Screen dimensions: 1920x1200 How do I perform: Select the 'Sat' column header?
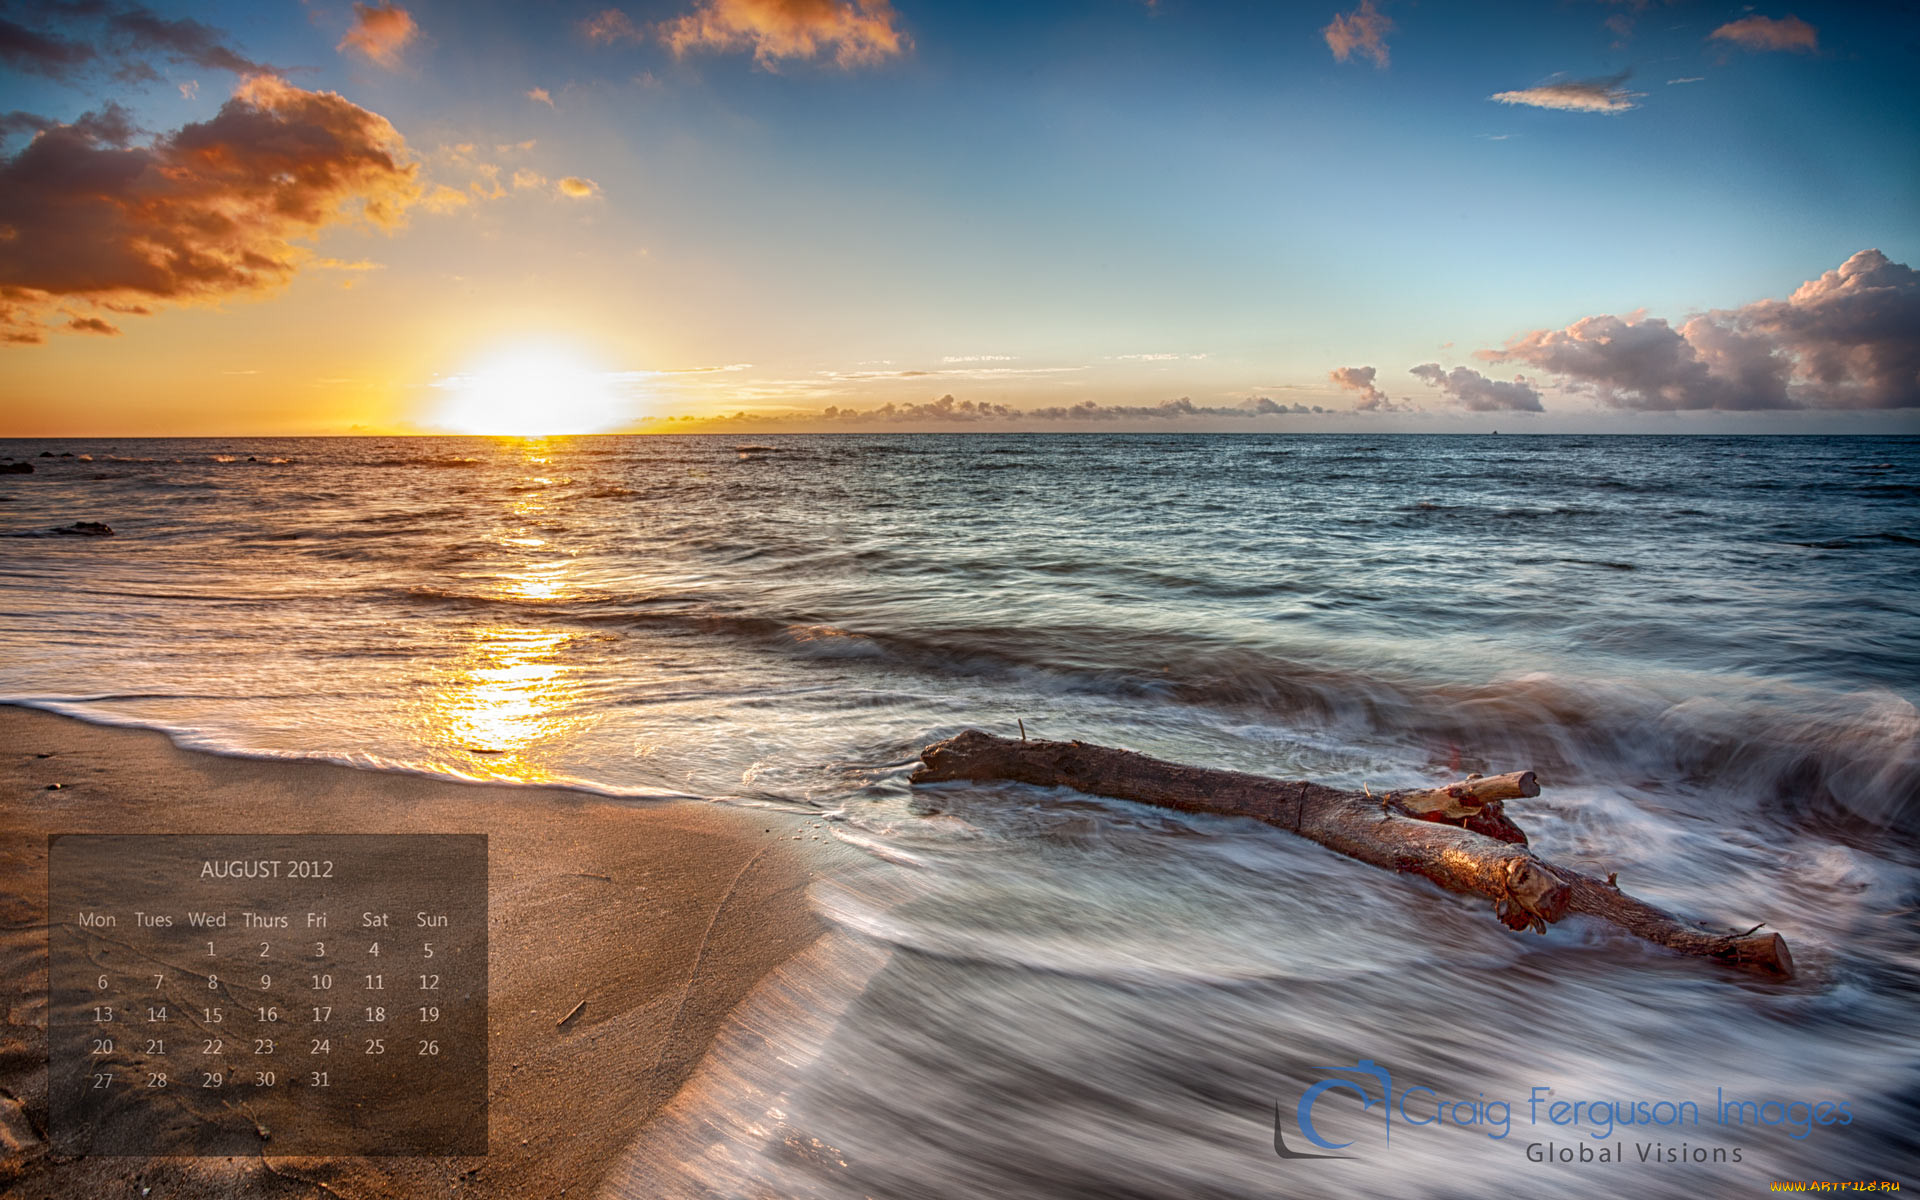375,919
